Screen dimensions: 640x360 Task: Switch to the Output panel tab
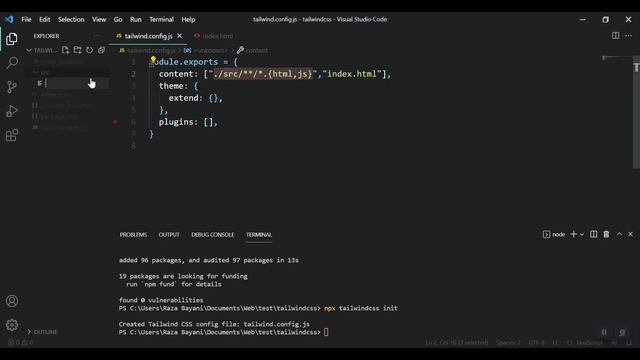pyautogui.click(x=169, y=235)
